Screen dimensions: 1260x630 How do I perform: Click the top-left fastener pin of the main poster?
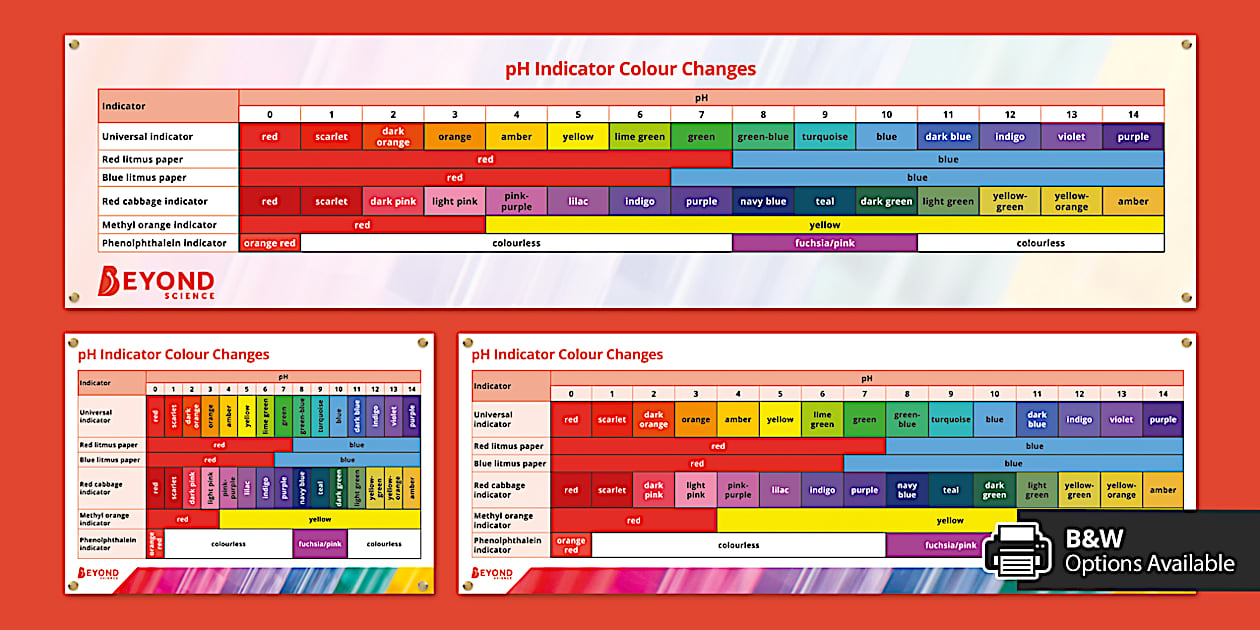click(x=73, y=44)
